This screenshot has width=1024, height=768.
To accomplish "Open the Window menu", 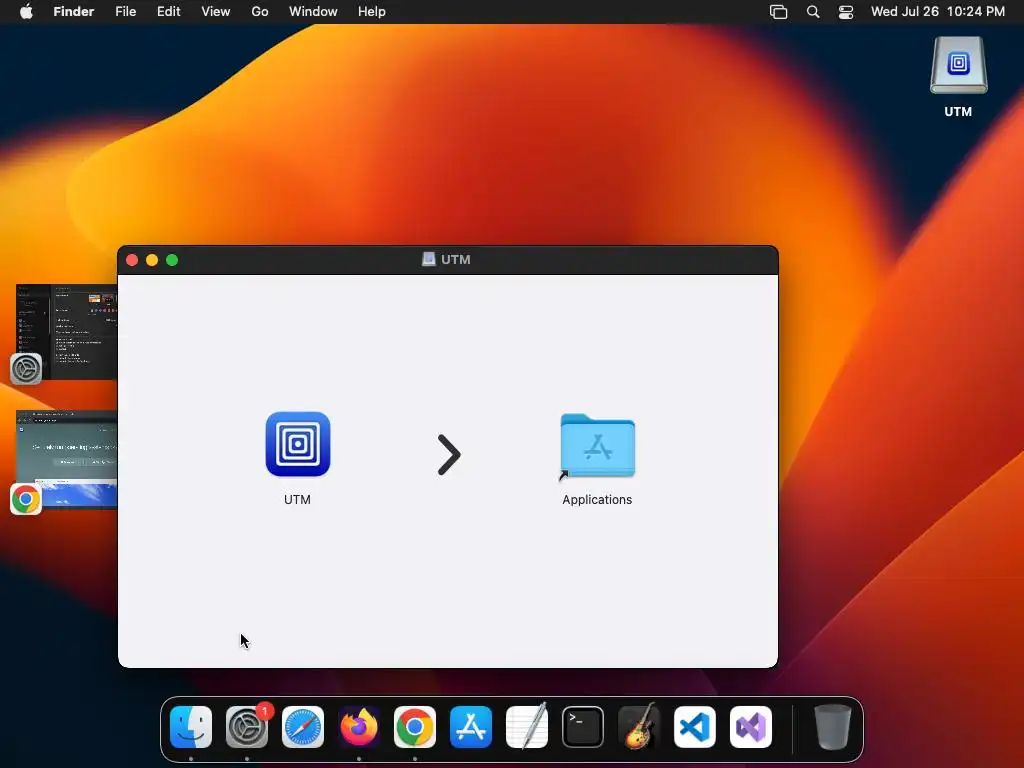I will tap(313, 12).
